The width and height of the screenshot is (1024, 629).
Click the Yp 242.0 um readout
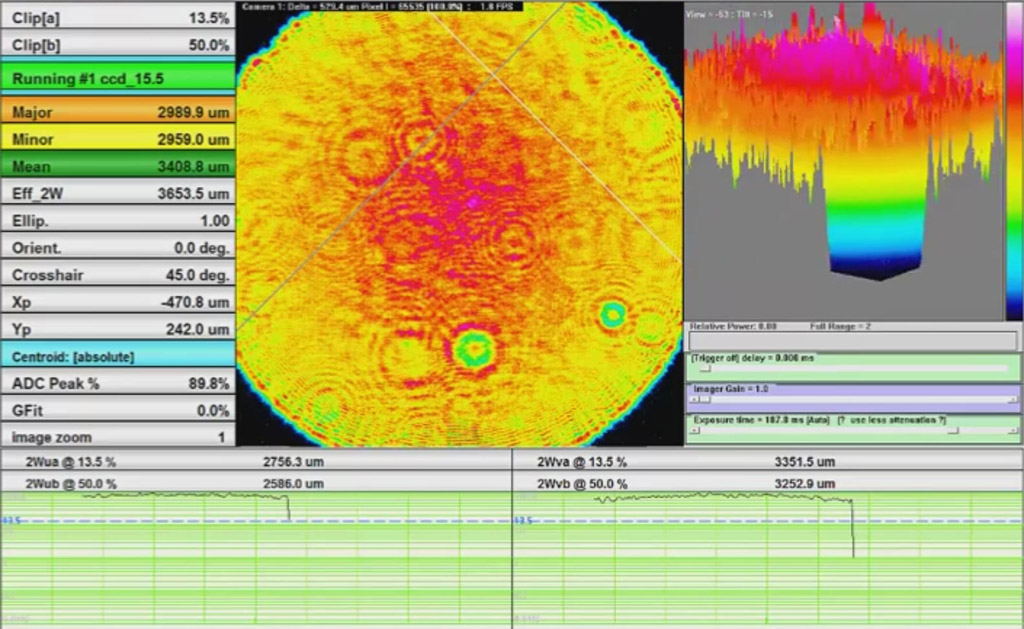(118, 329)
